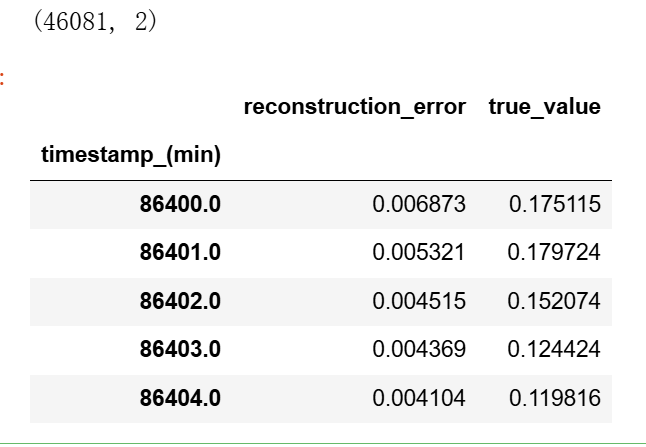Click the true_value cell 0.119816

pyautogui.click(x=555, y=398)
